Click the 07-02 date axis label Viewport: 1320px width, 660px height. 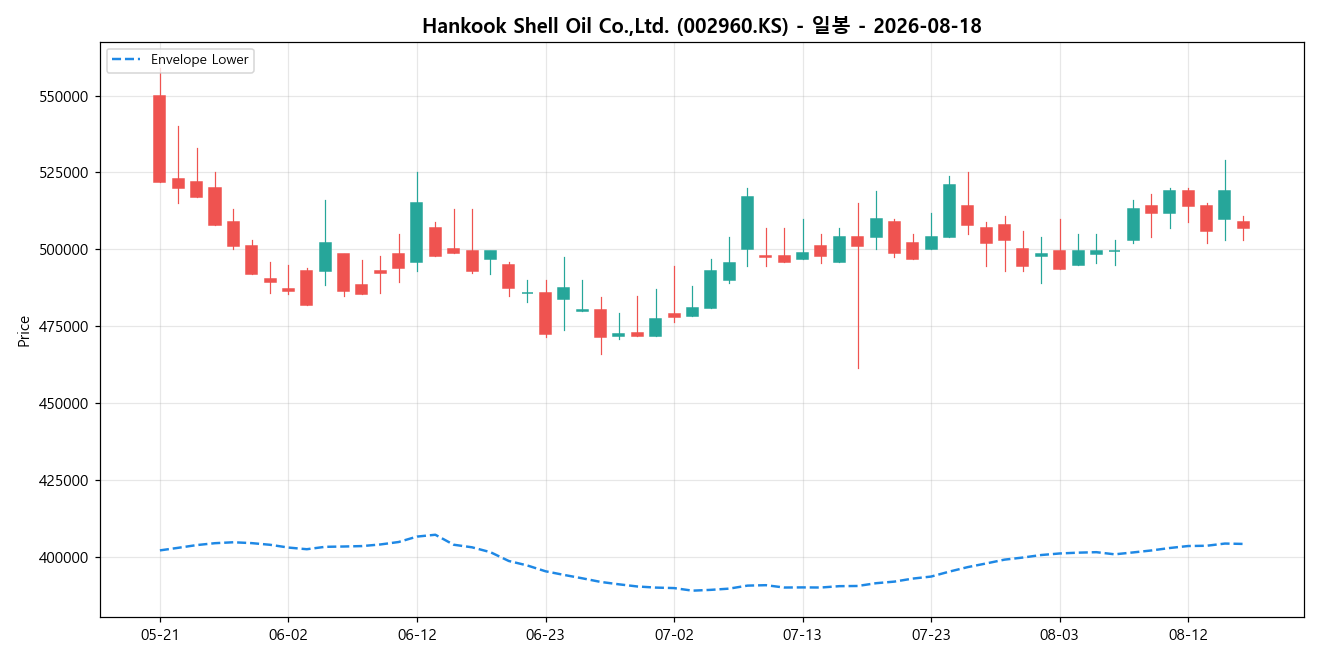tap(674, 635)
